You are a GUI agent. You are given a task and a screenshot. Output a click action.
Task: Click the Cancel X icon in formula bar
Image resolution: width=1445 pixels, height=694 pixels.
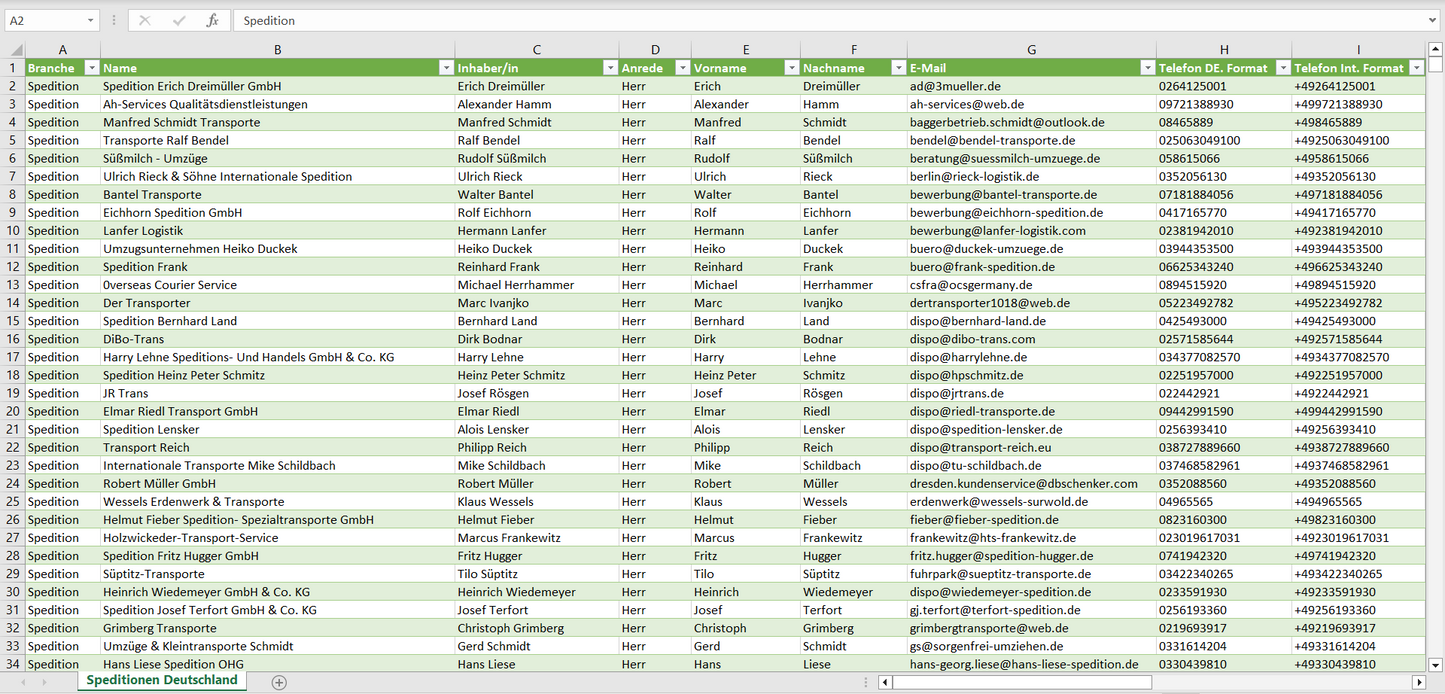pyautogui.click(x=145, y=20)
